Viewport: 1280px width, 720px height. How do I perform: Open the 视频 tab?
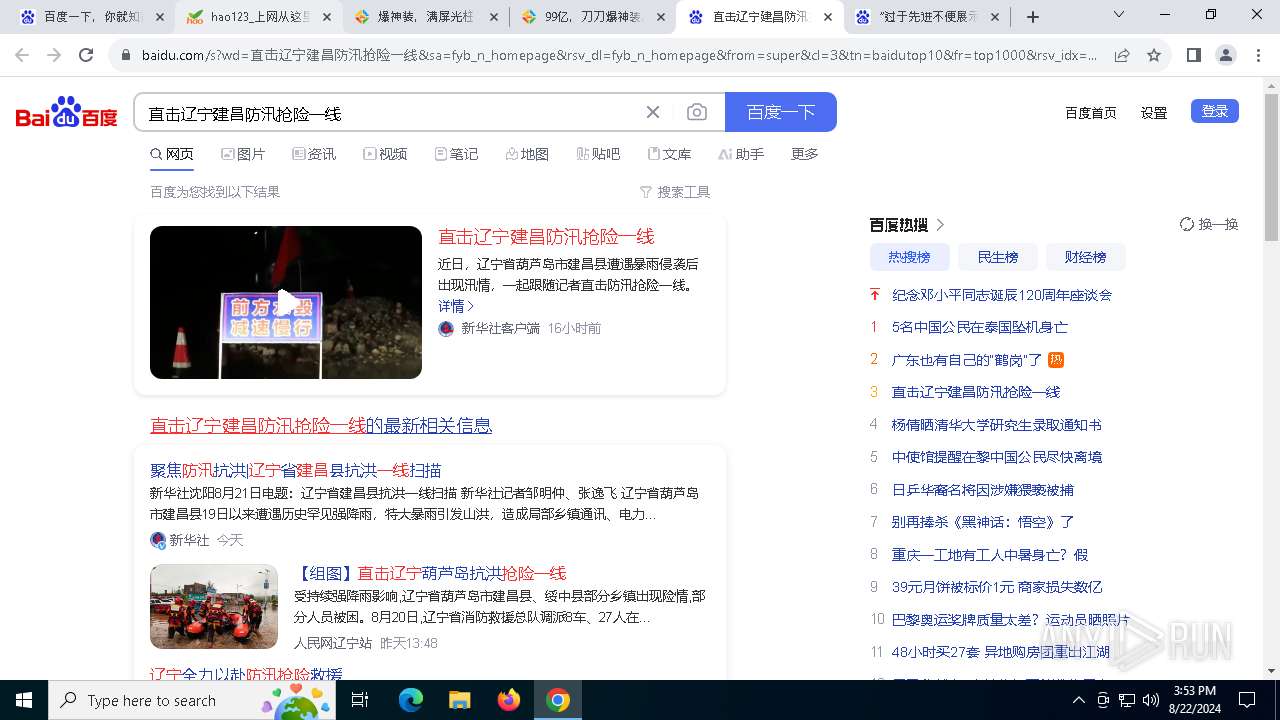click(385, 154)
